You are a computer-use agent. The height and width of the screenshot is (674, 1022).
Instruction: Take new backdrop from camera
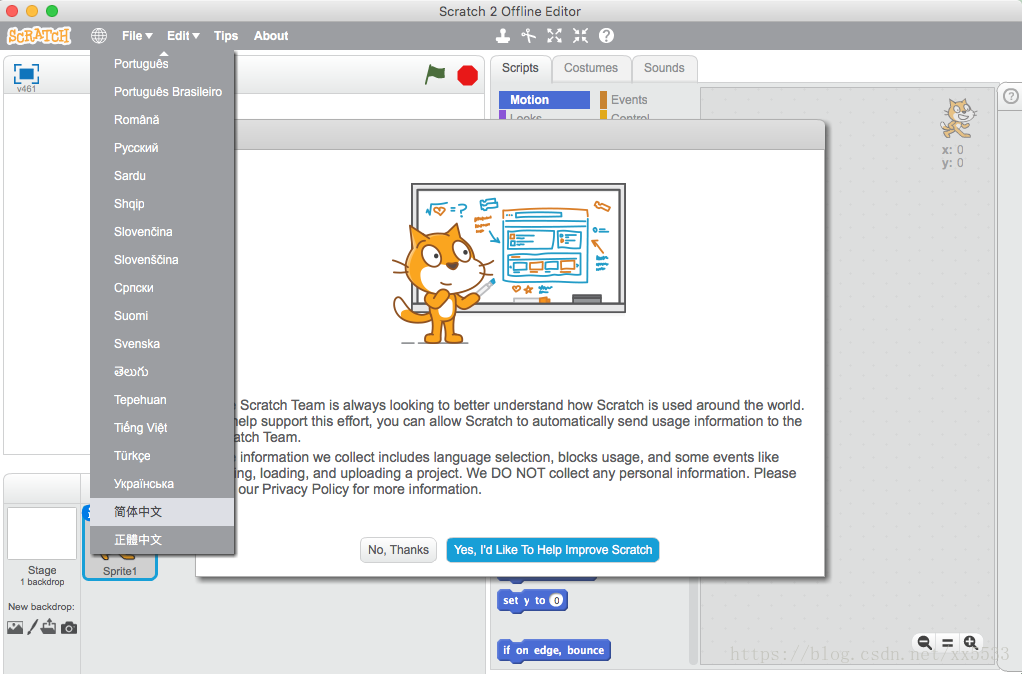69,628
